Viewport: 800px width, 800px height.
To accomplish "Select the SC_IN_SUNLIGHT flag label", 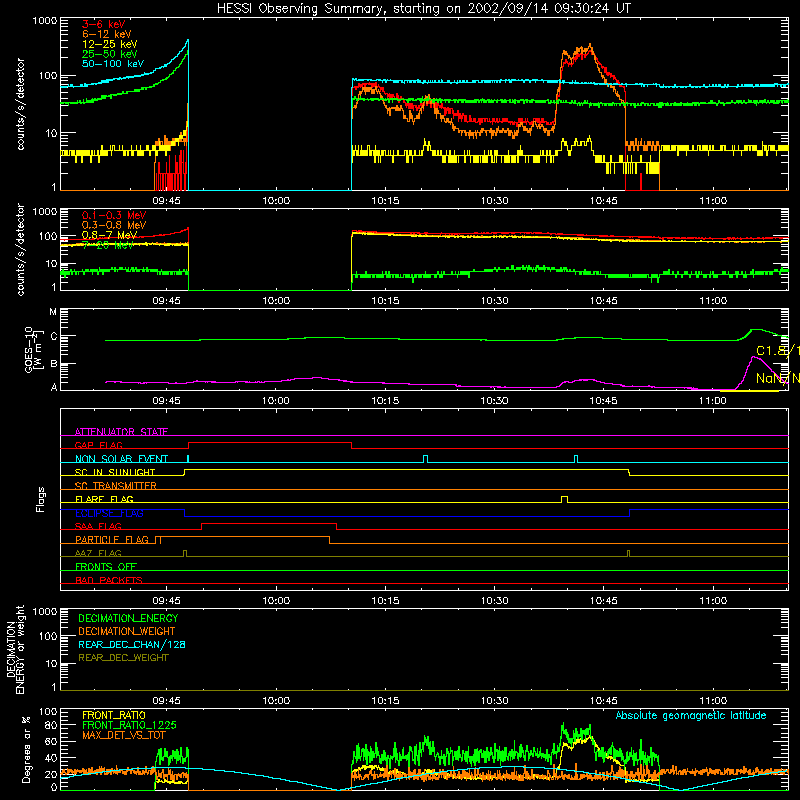I will [x=115, y=472].
